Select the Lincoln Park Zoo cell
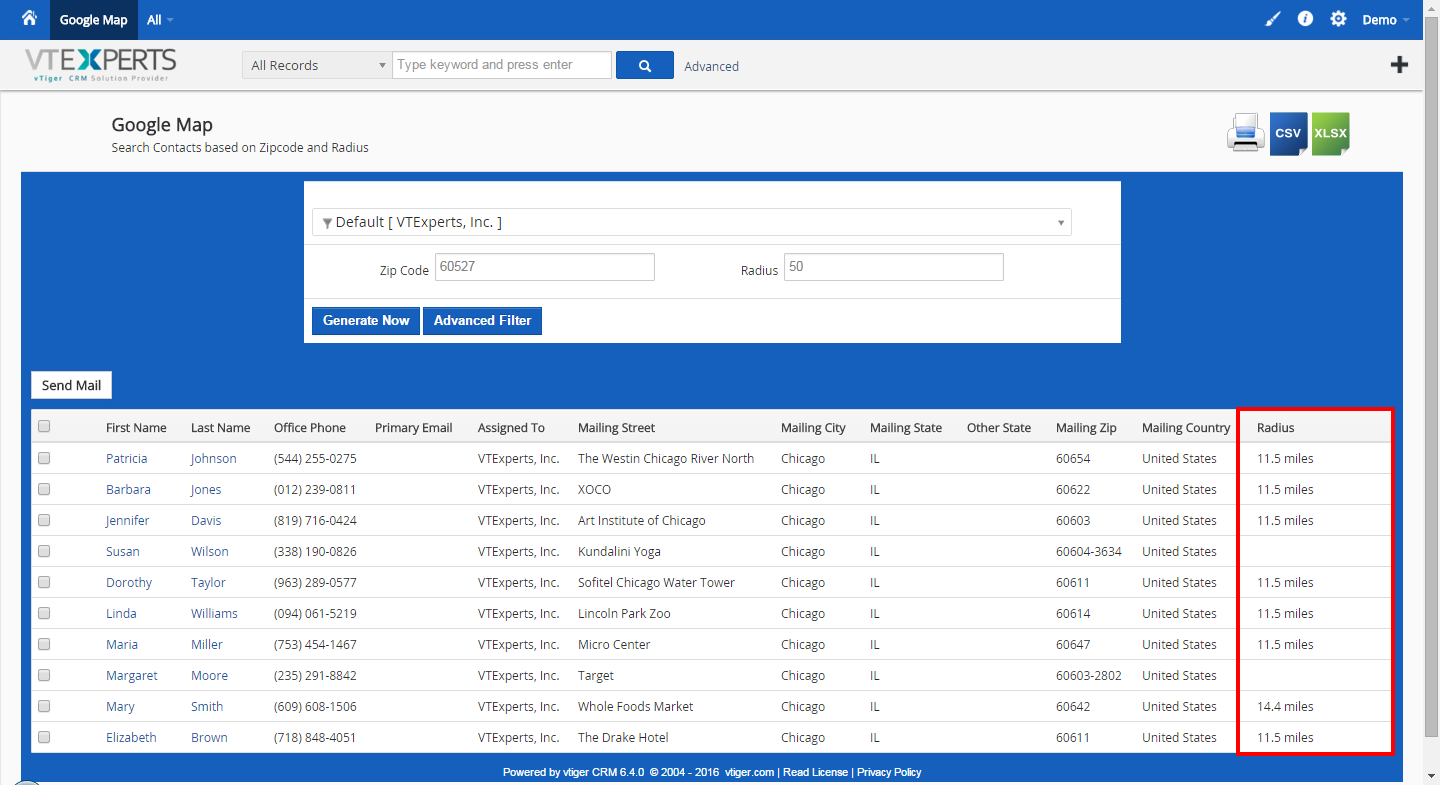Screen dimensions: 1440x785 pyautogui.click(x=624, y=613)
